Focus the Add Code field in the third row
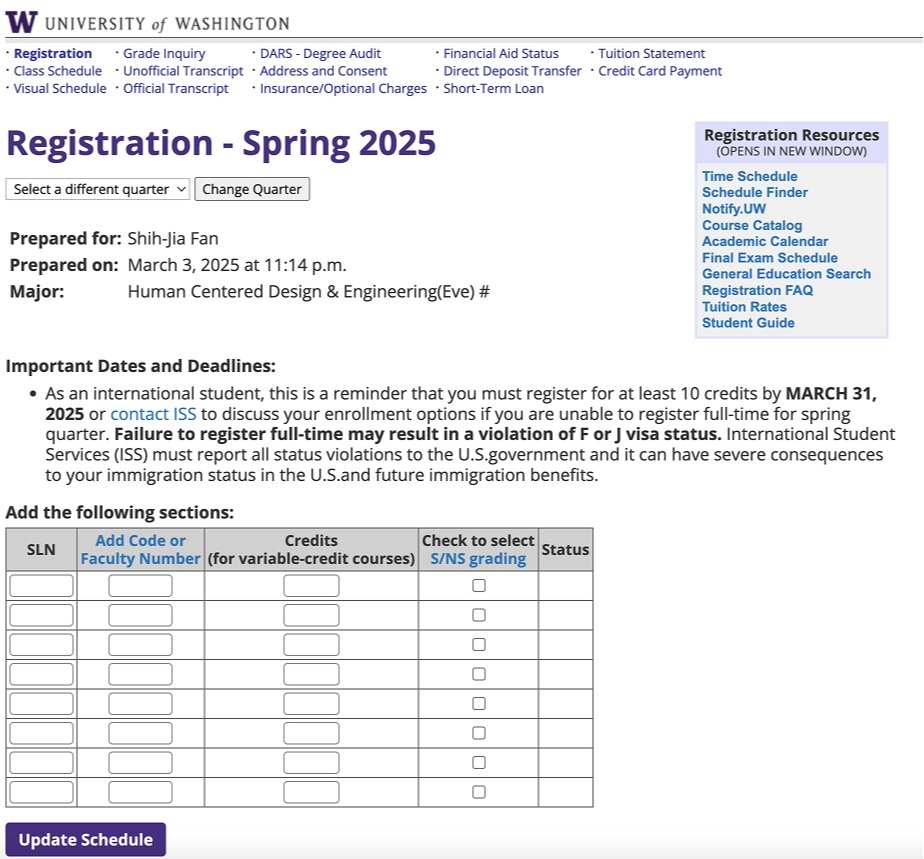Viewport: 924px width, 859px height. pos(140,645)
